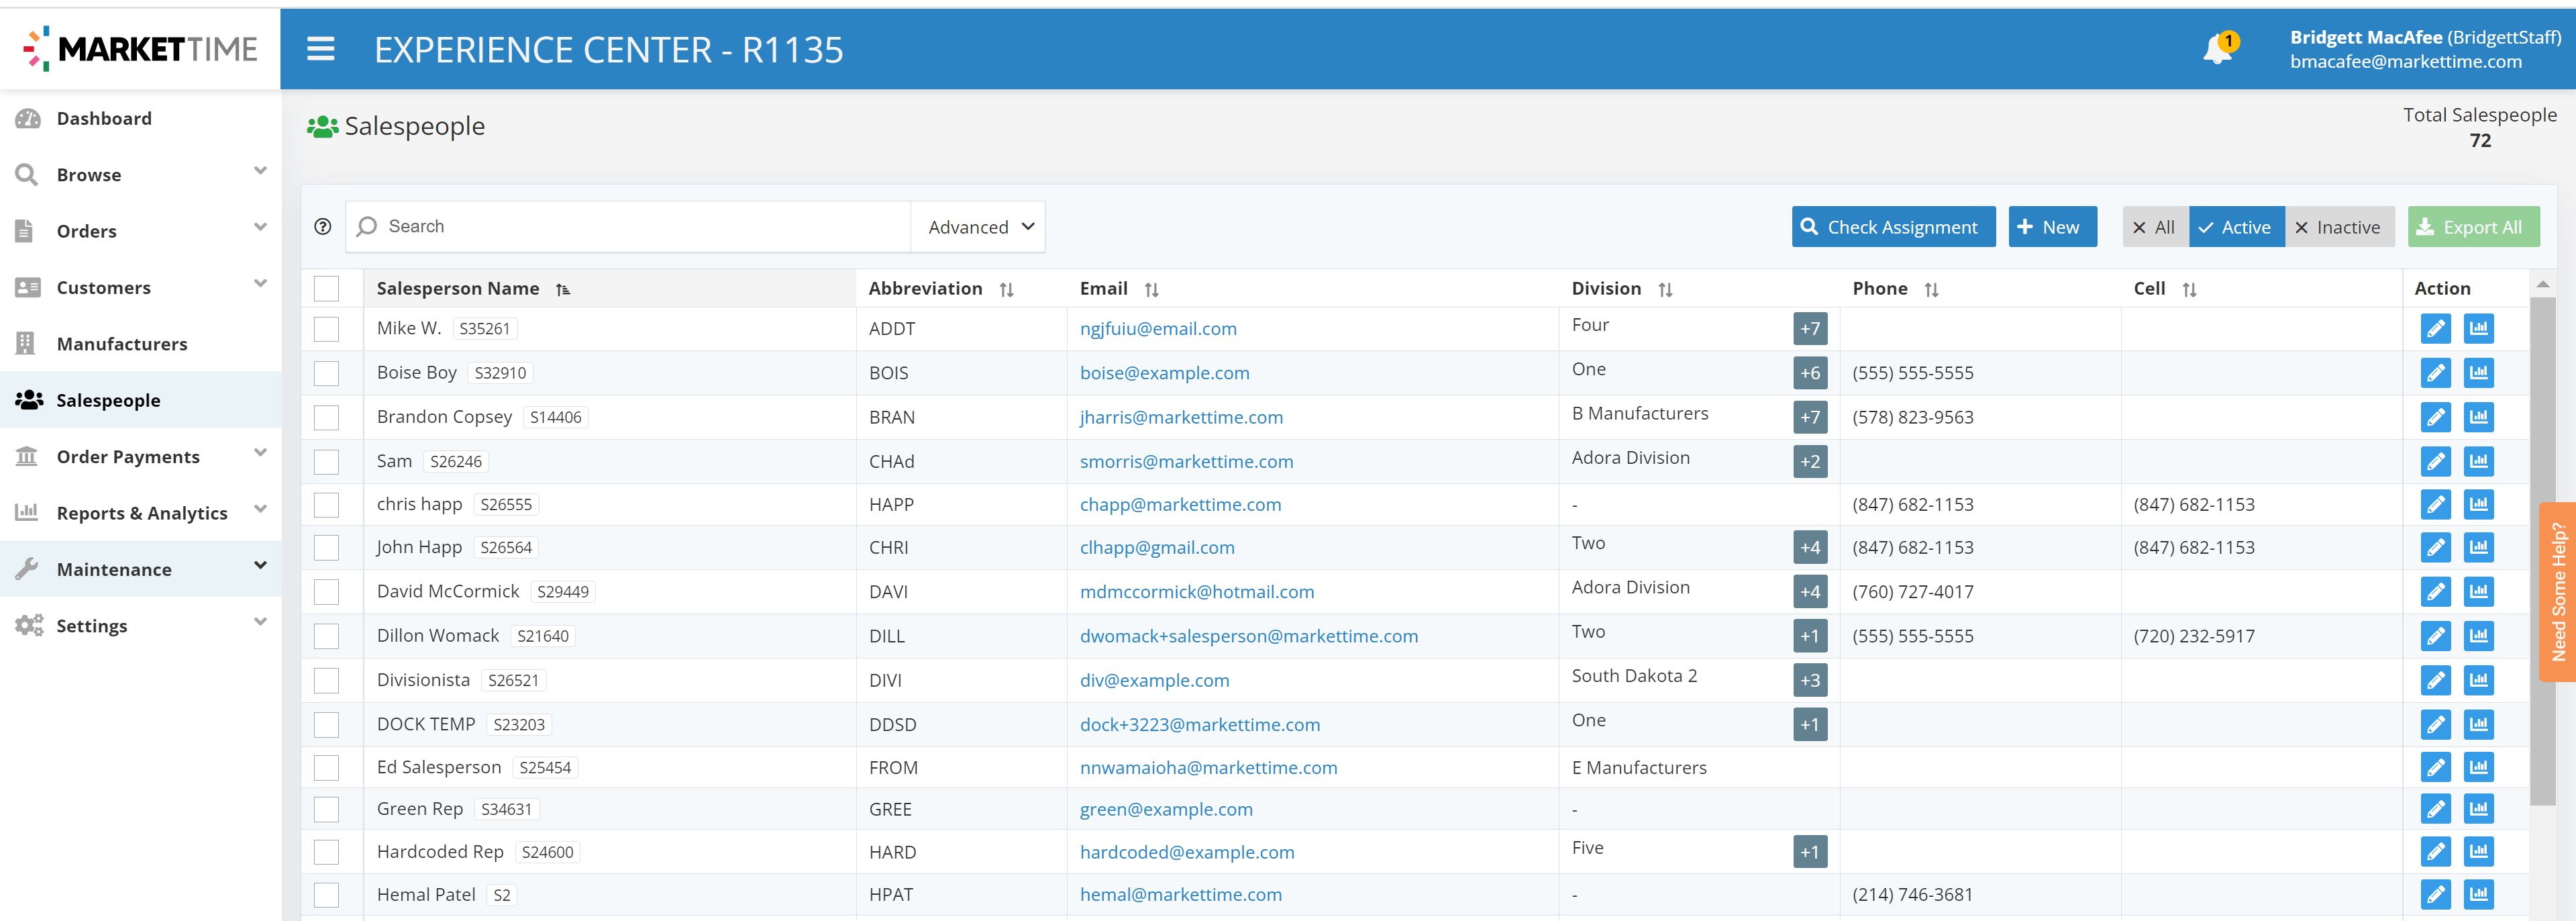Open the Need Some Help tab

pyautogui.click(x=2557, y=591)
